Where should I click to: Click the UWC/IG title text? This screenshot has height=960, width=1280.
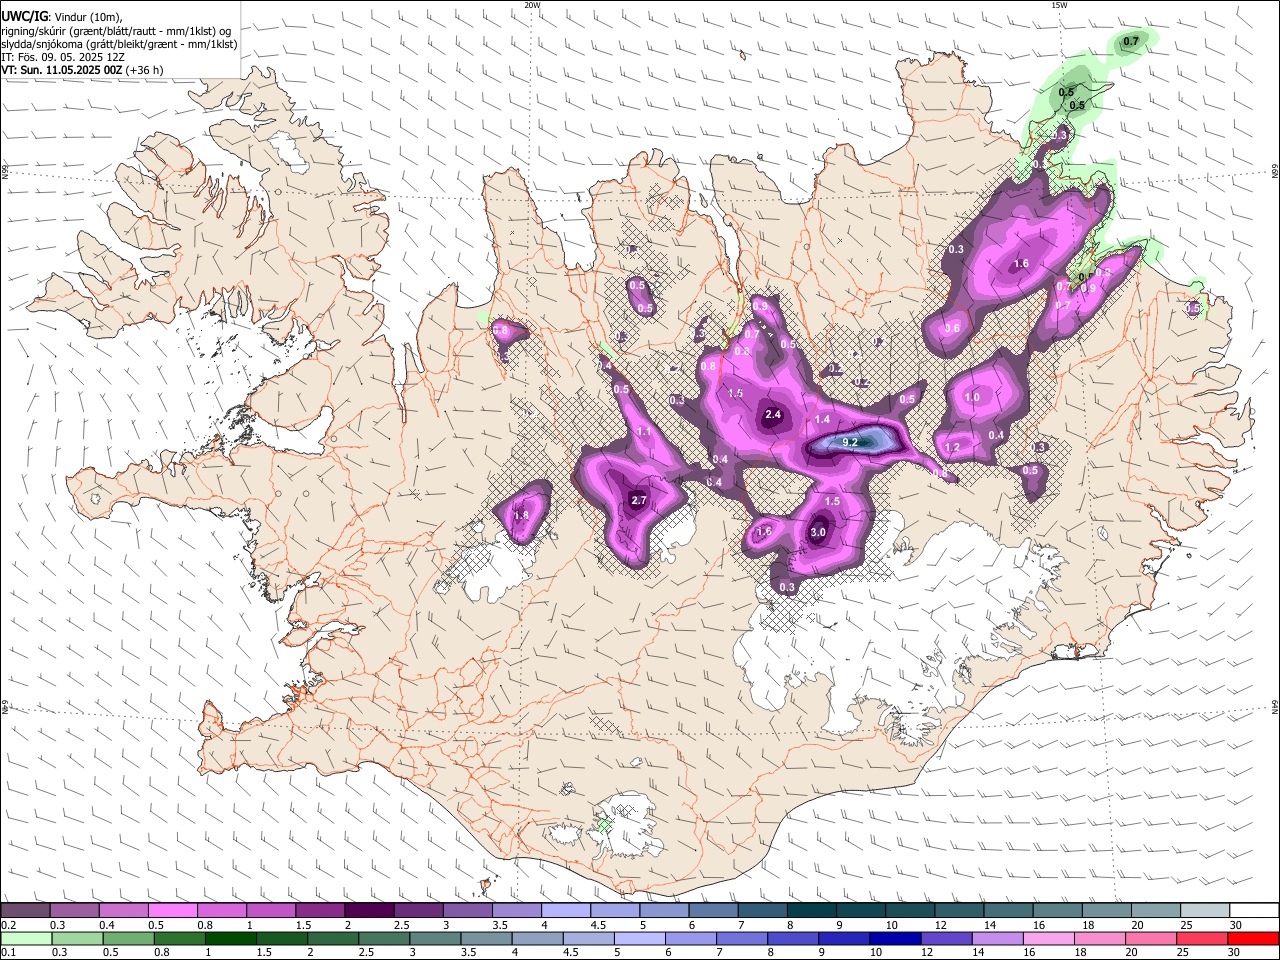click(24, 17)
